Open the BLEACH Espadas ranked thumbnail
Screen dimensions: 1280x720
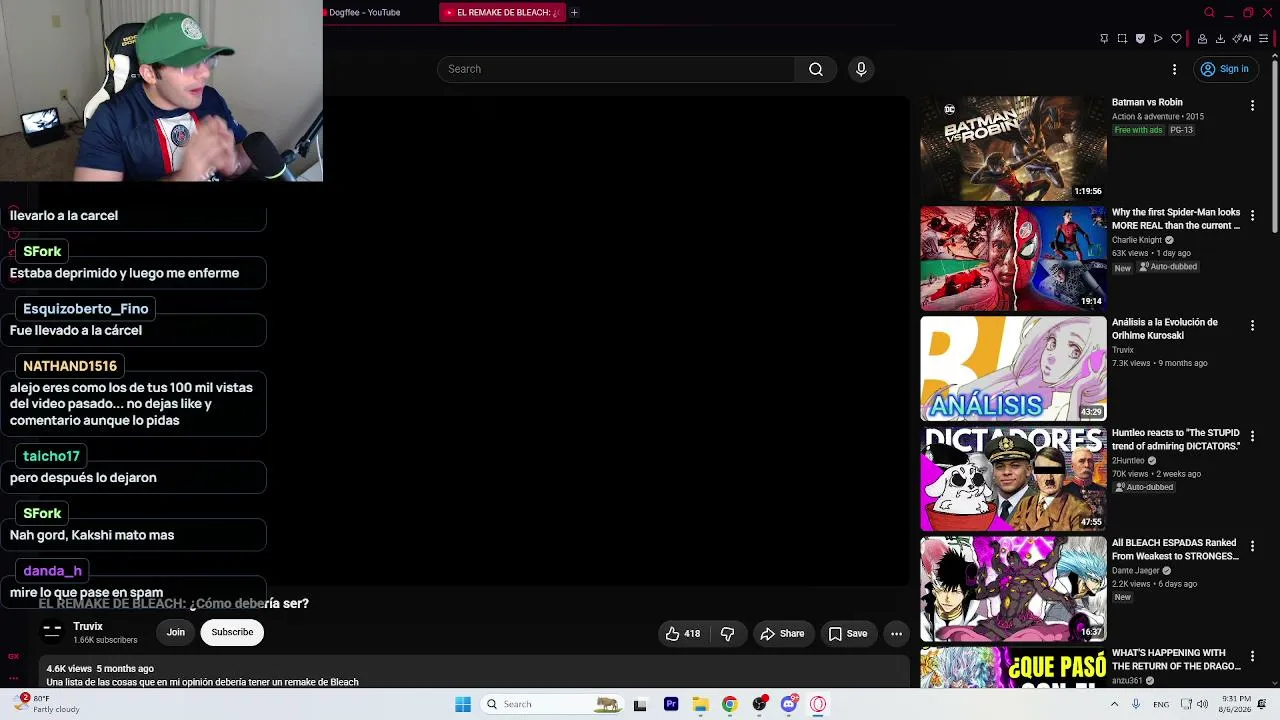click(x=1013, y=589)
